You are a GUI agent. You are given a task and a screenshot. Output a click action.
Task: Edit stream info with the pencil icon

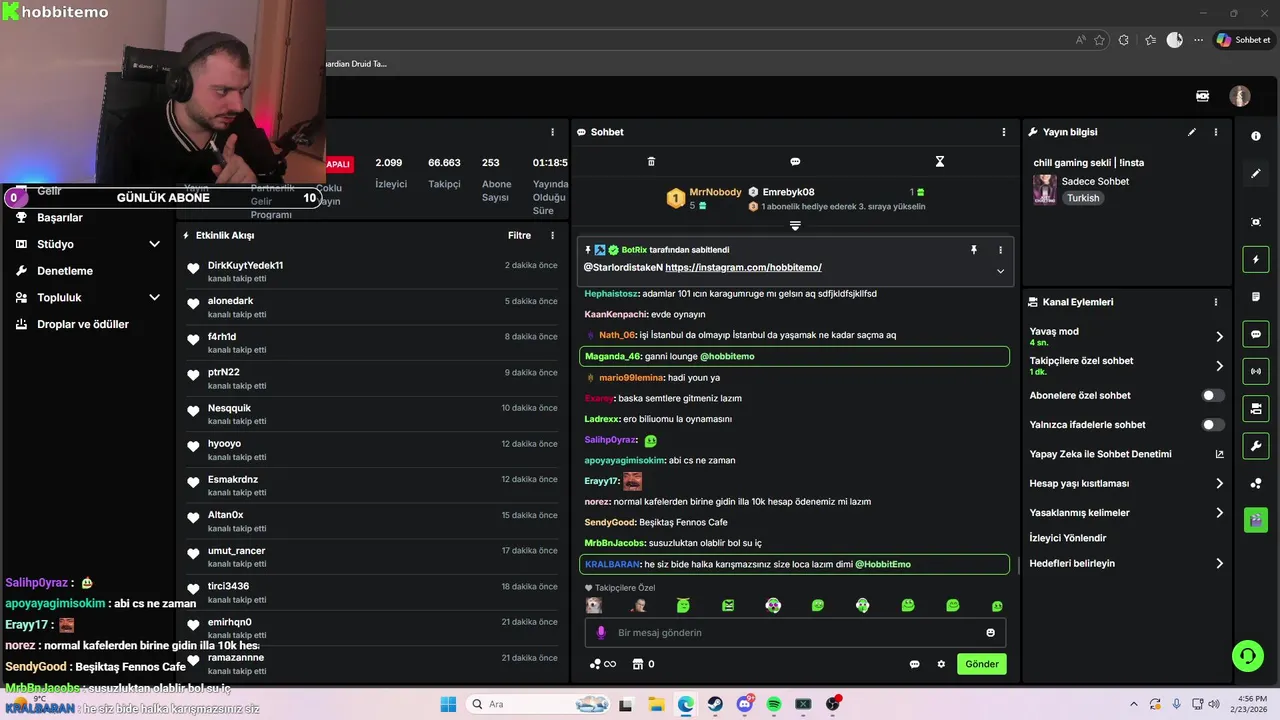click(x=1192, y=132)
